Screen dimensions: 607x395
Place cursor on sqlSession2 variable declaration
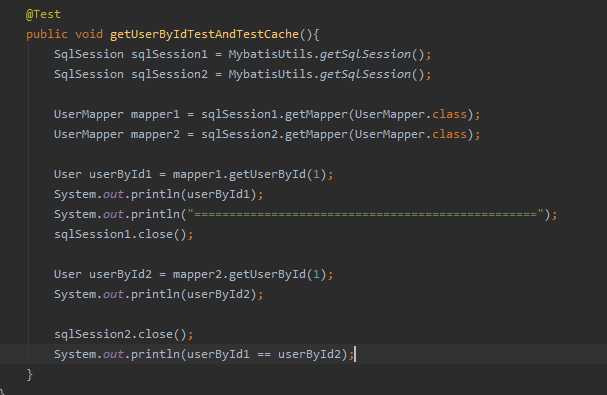[x=169, y=74]
